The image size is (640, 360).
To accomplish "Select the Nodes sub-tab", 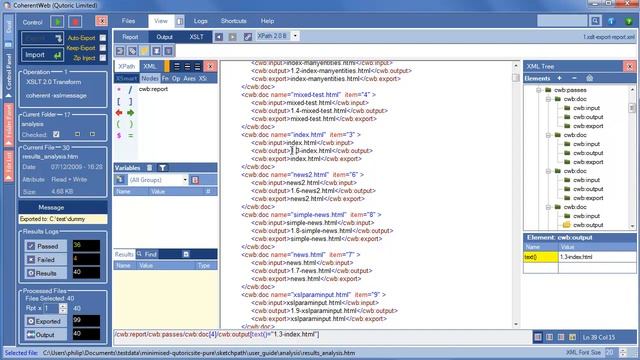I will click(150, 78).
